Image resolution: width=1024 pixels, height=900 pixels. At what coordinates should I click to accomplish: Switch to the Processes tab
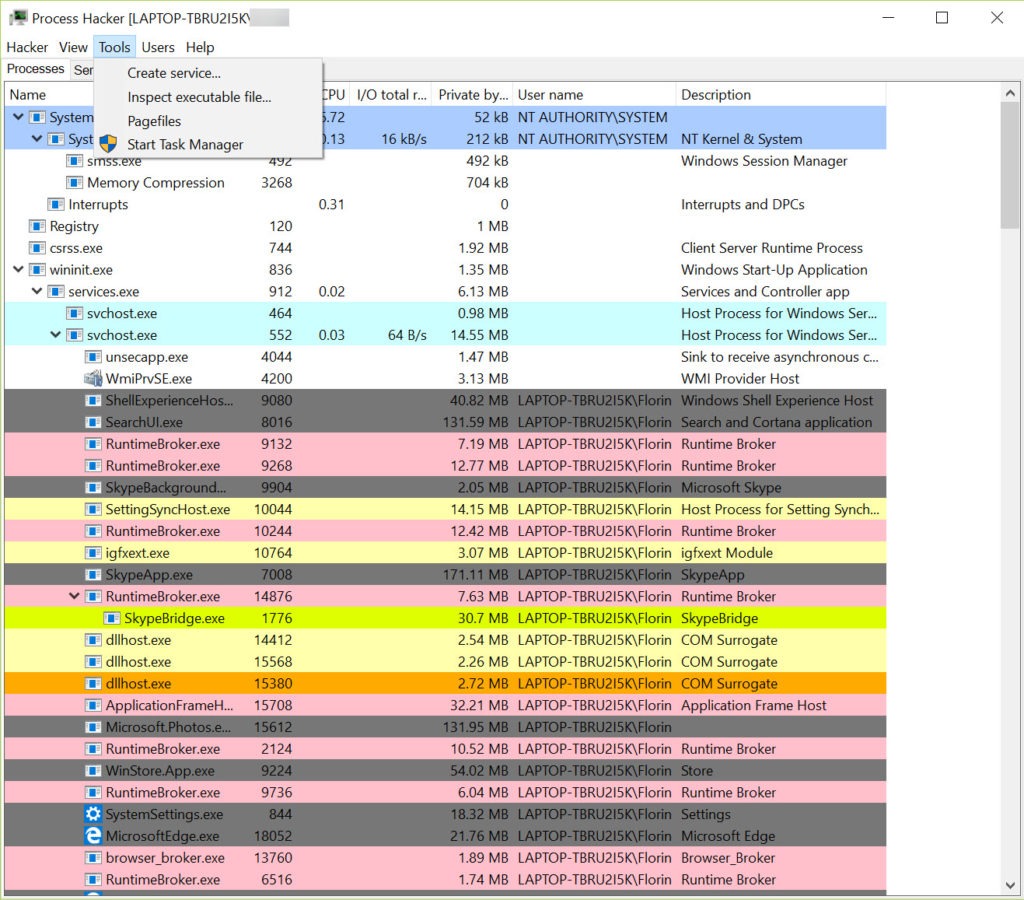click(x=35, y=69)
